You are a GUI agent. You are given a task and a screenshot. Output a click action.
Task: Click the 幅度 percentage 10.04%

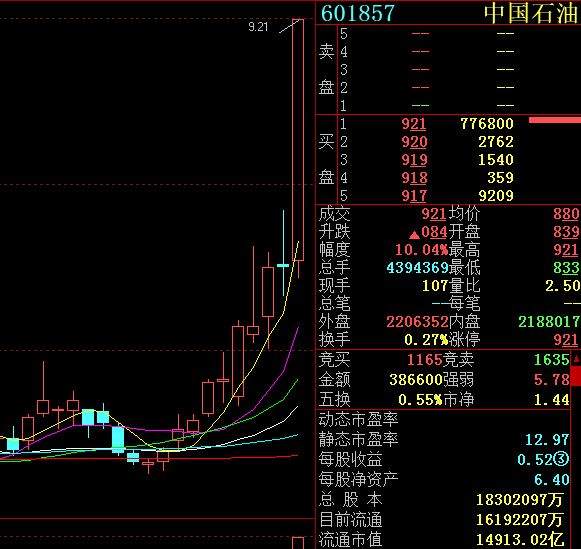(x=422, y=250)
